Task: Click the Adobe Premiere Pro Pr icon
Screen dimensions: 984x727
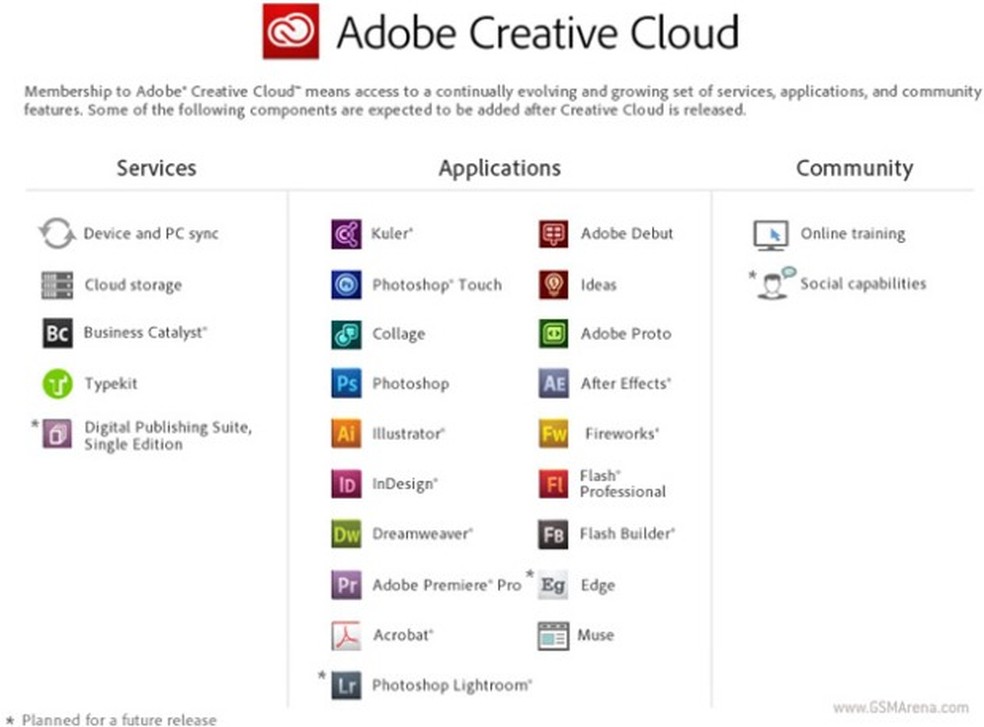Action: (346, 585)
